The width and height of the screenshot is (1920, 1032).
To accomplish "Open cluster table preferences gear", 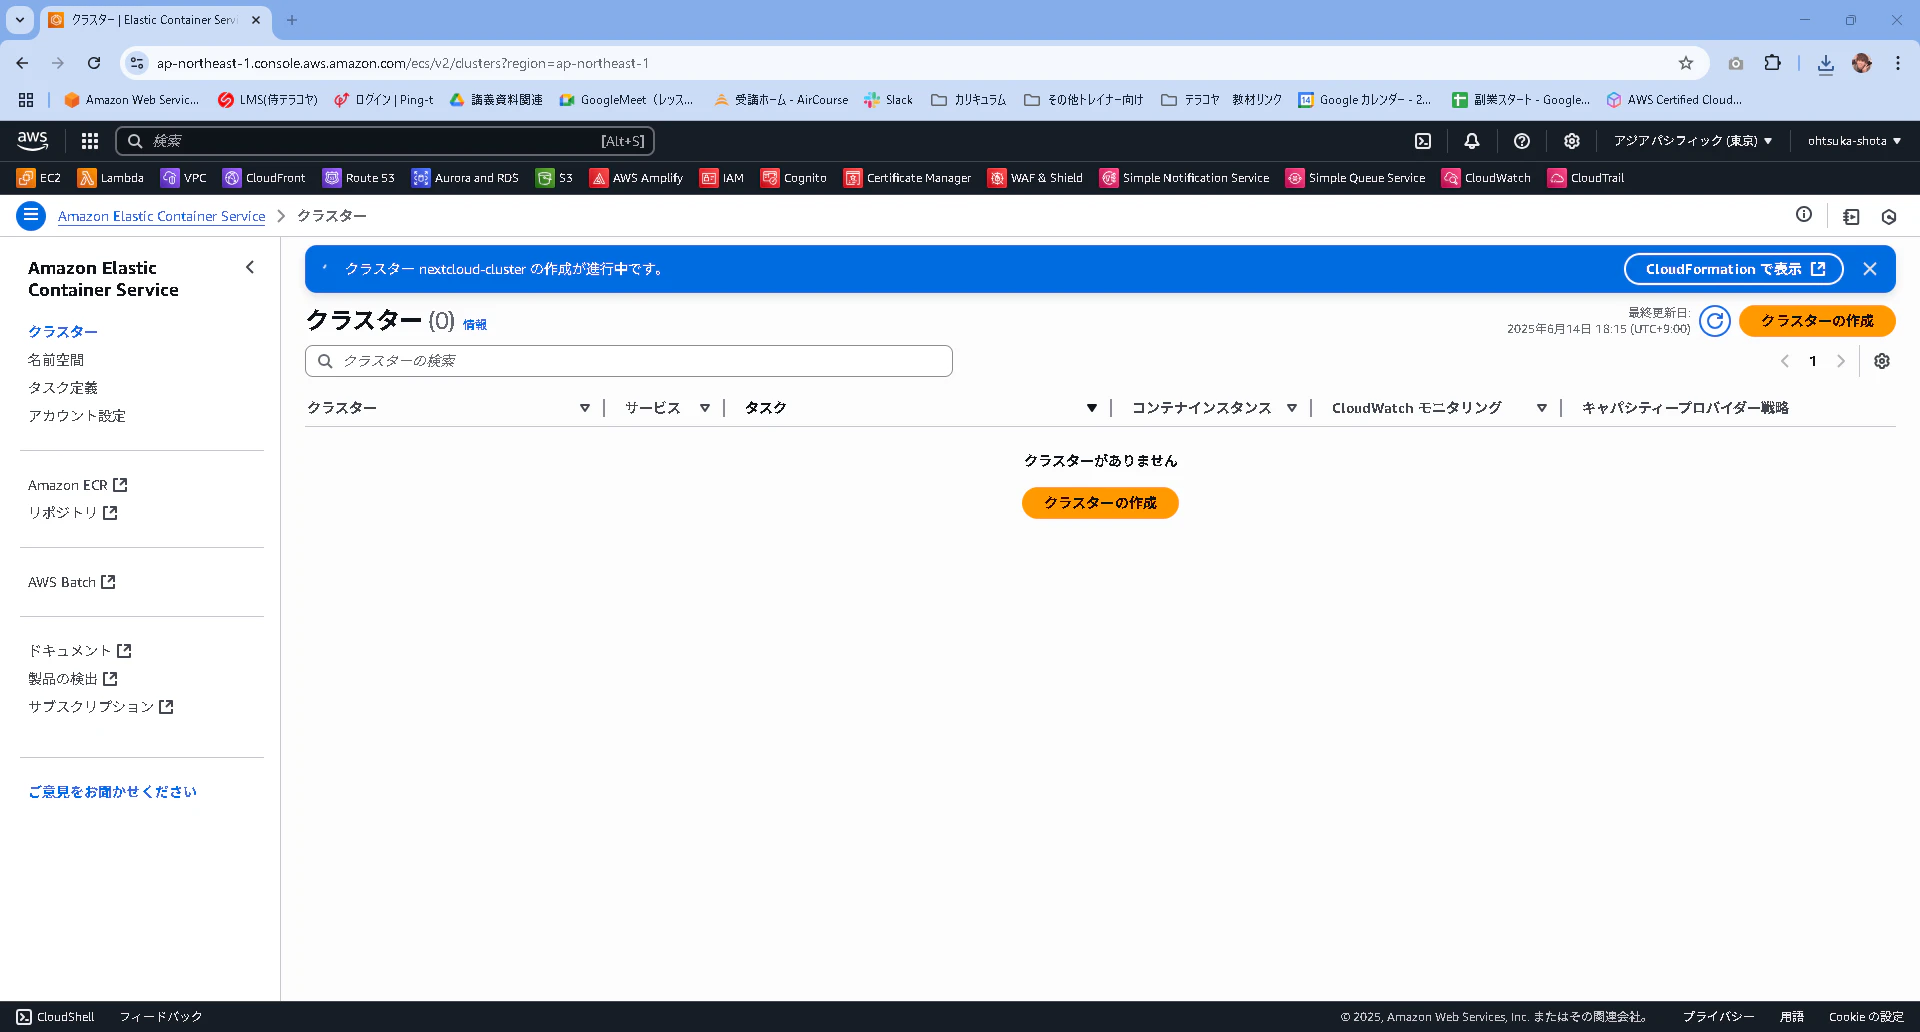I will pos(1882,361).
